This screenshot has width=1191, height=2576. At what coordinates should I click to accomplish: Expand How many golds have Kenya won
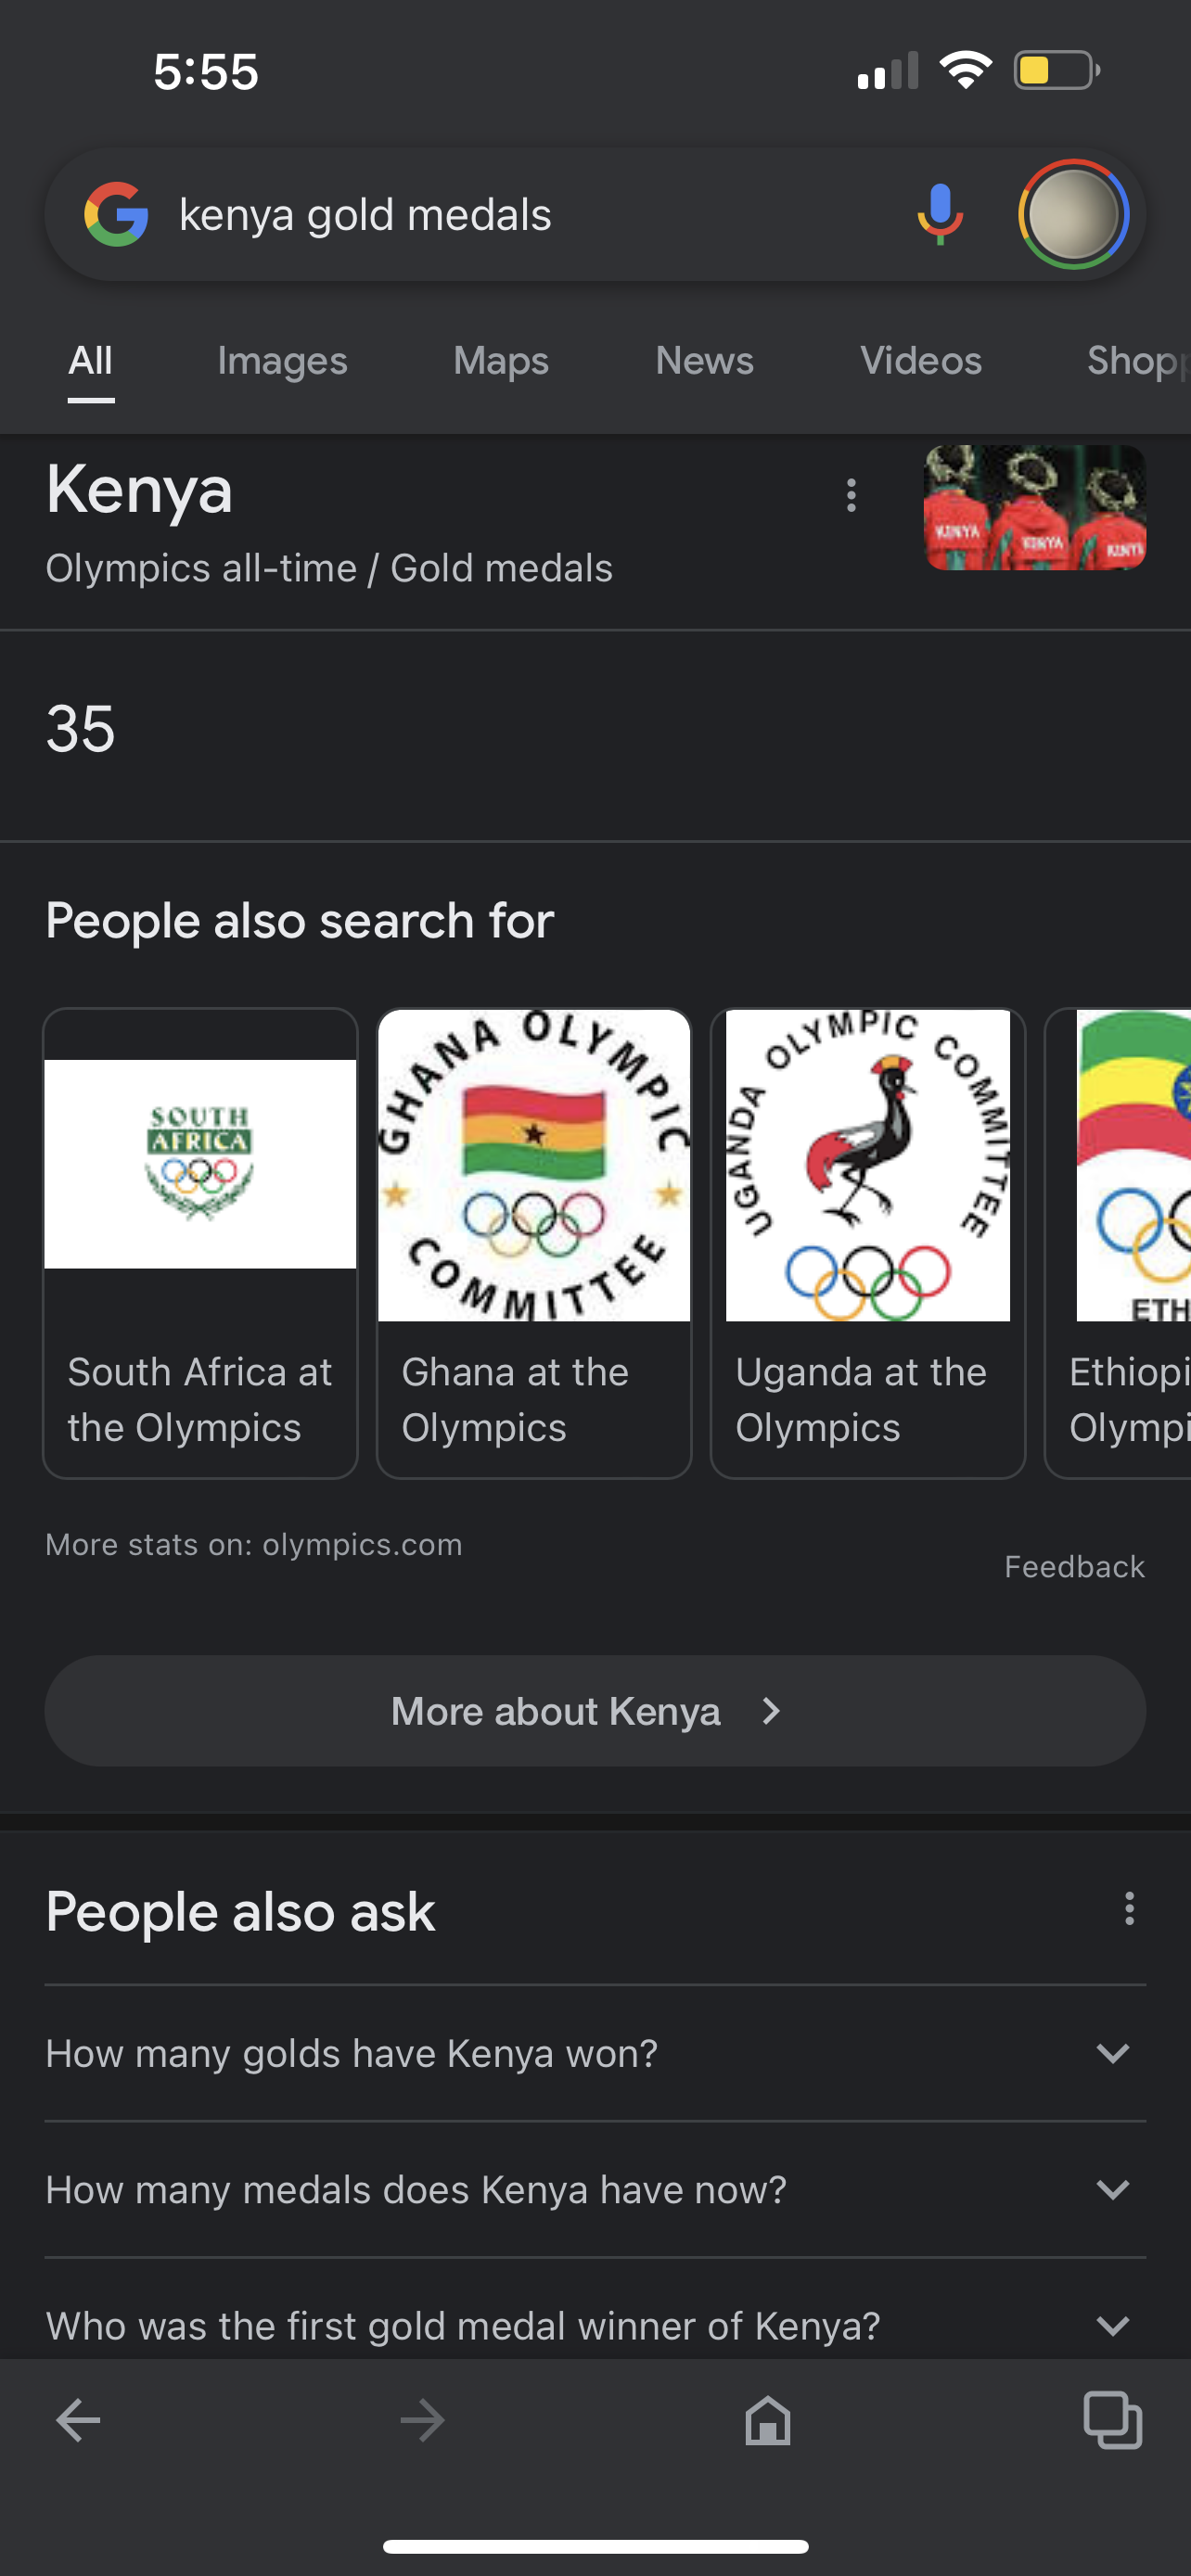[x=595, y=2053]
